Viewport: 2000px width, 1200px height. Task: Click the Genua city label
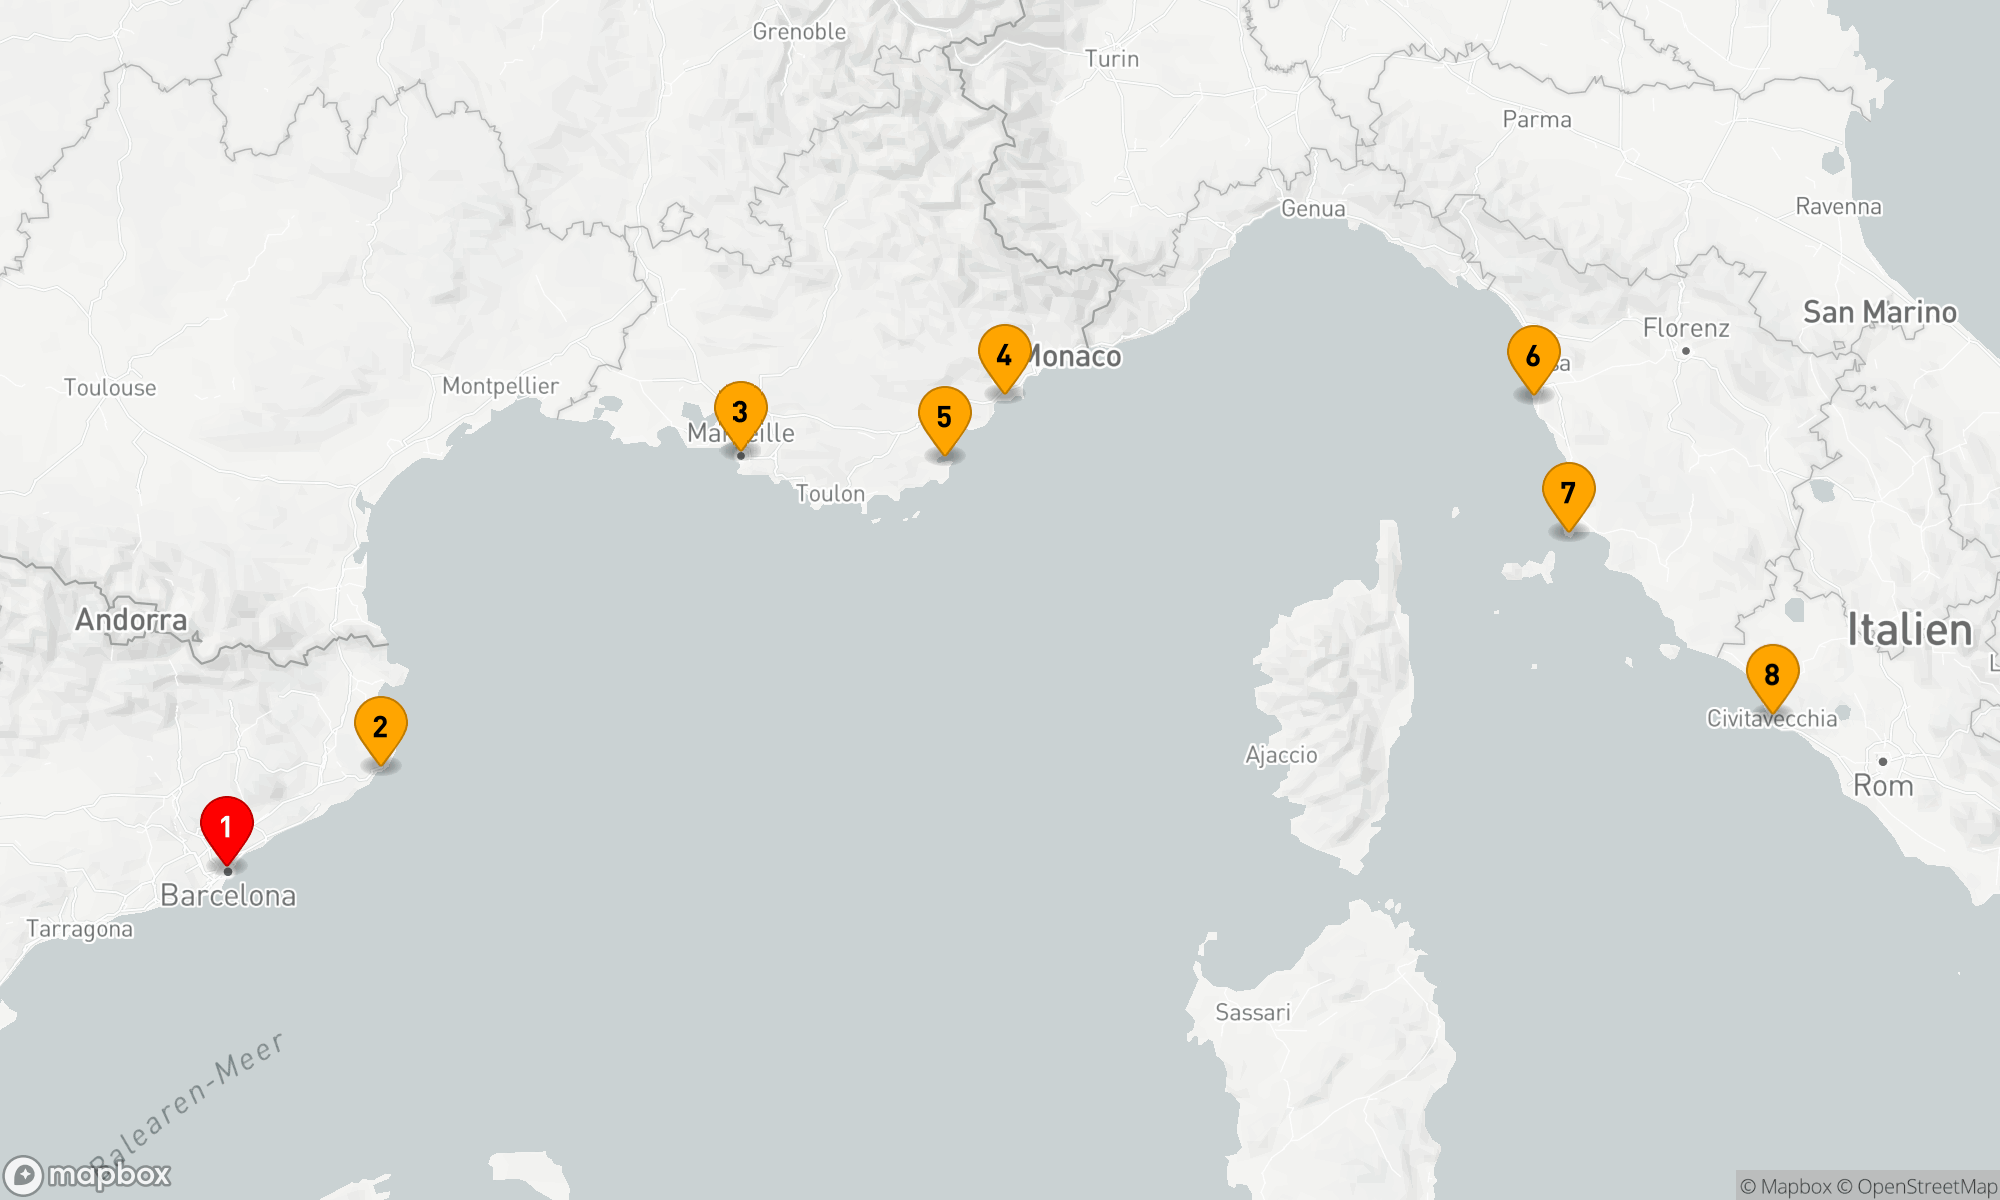click(x=1313, y=209)
